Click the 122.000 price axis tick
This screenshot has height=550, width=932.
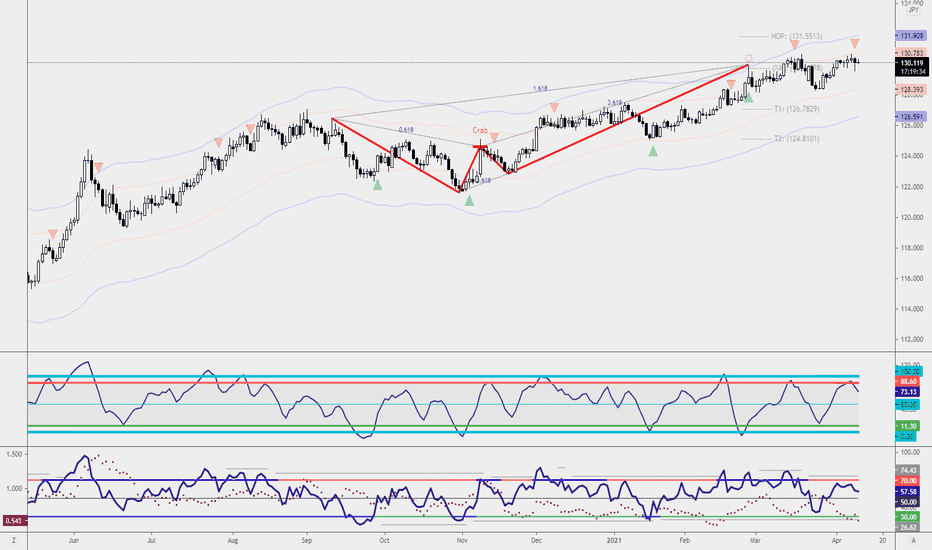coord(912,187)
